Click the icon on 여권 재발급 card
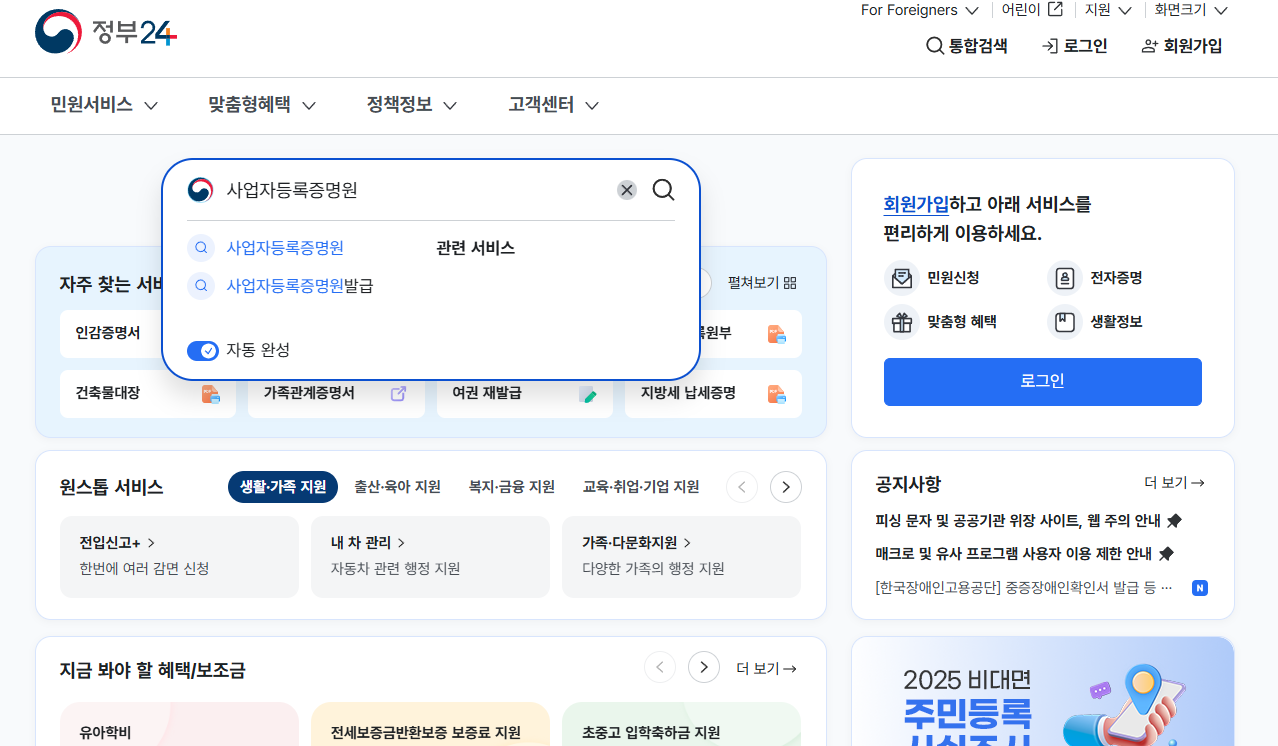Image resolution: width=1278 pixels, height=746 pixels. (588, 394)
